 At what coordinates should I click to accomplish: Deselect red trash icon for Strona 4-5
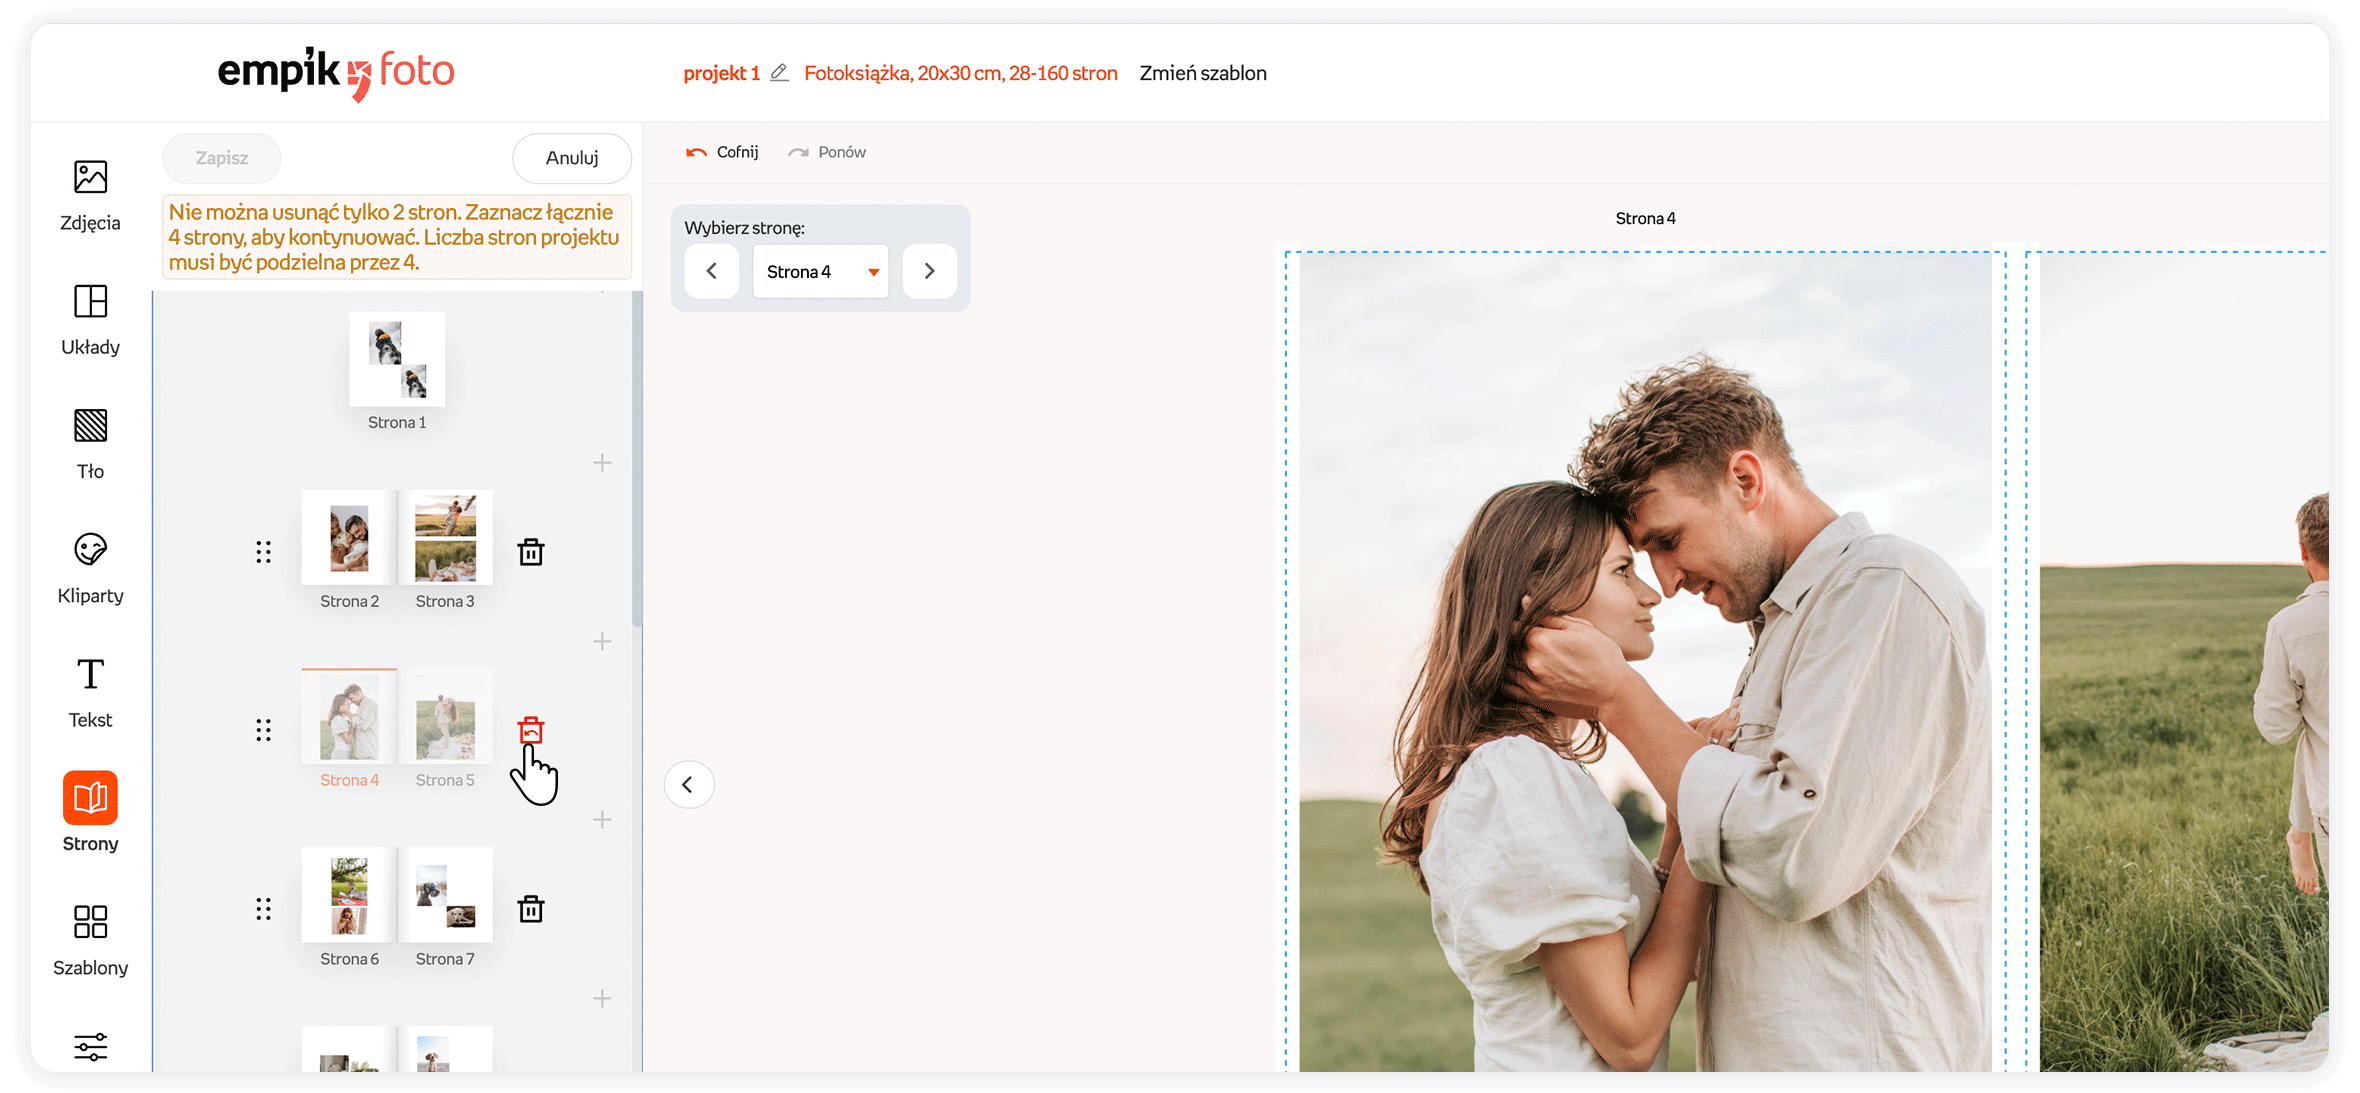click(531, 730)
